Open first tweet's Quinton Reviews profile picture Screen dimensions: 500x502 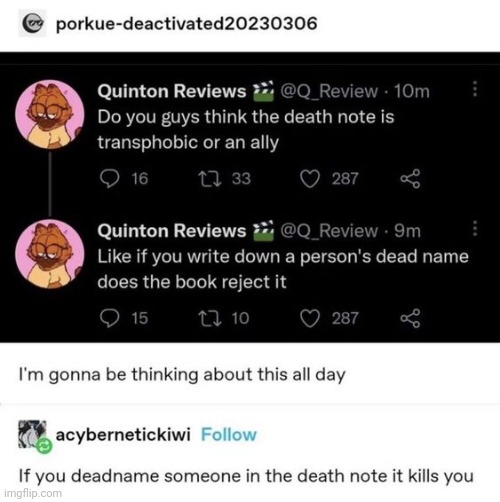[50, 114]
